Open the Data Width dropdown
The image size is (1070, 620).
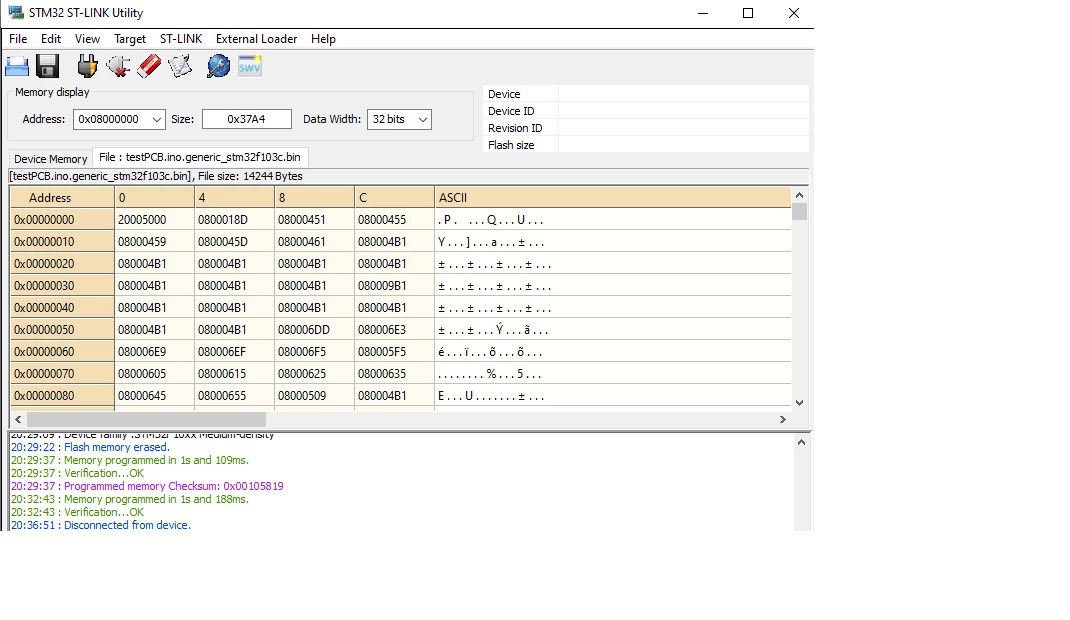(399, 119)
